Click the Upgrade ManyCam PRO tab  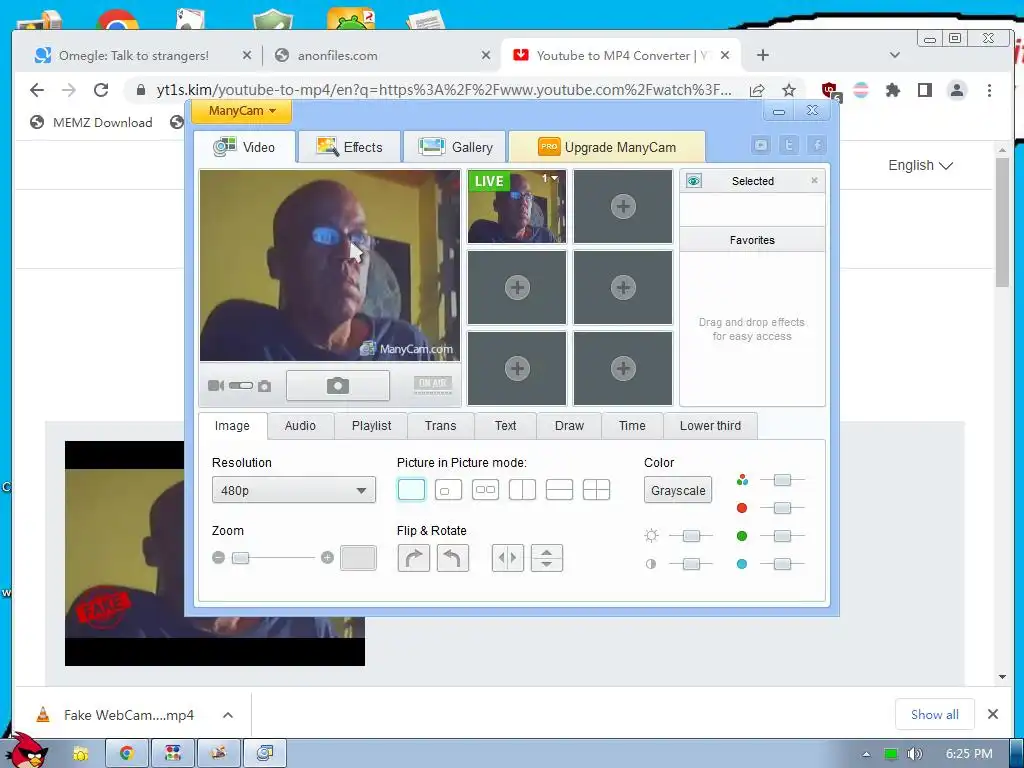(607, 147)
